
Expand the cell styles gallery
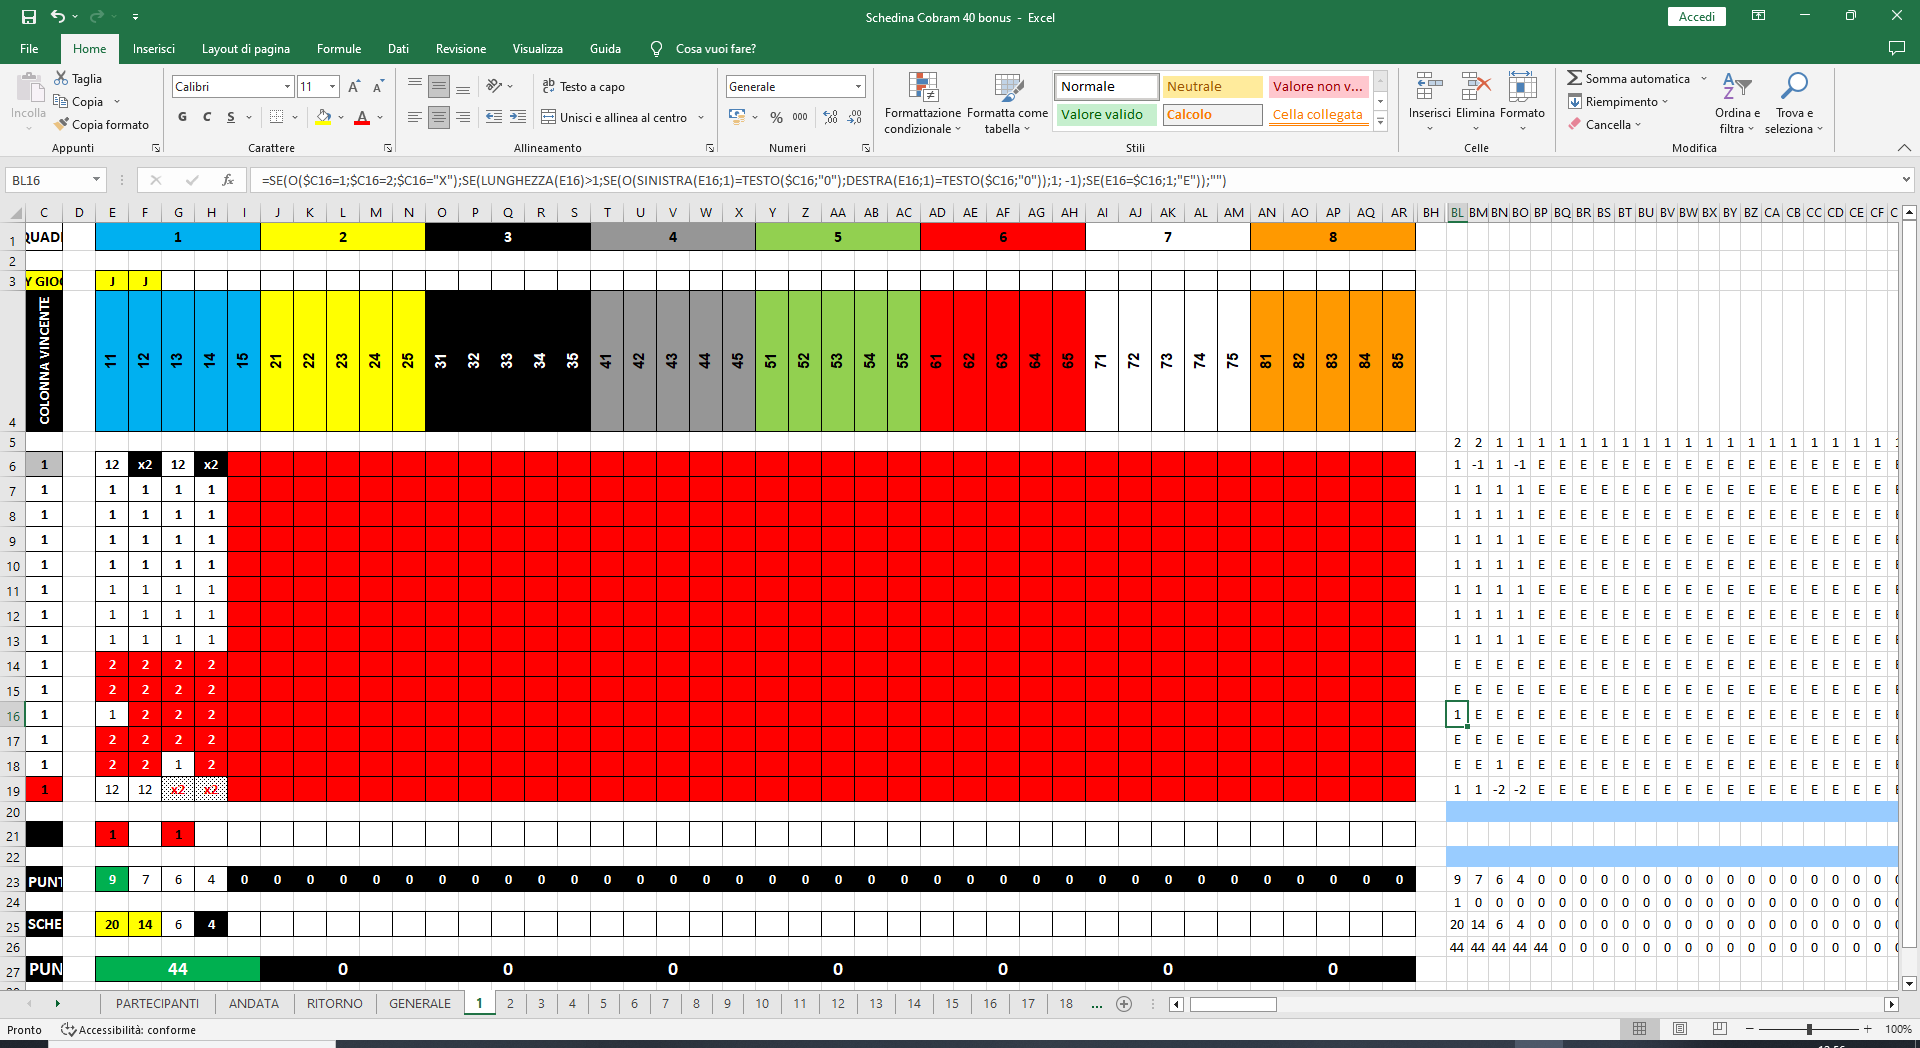tap(1381, 122)
